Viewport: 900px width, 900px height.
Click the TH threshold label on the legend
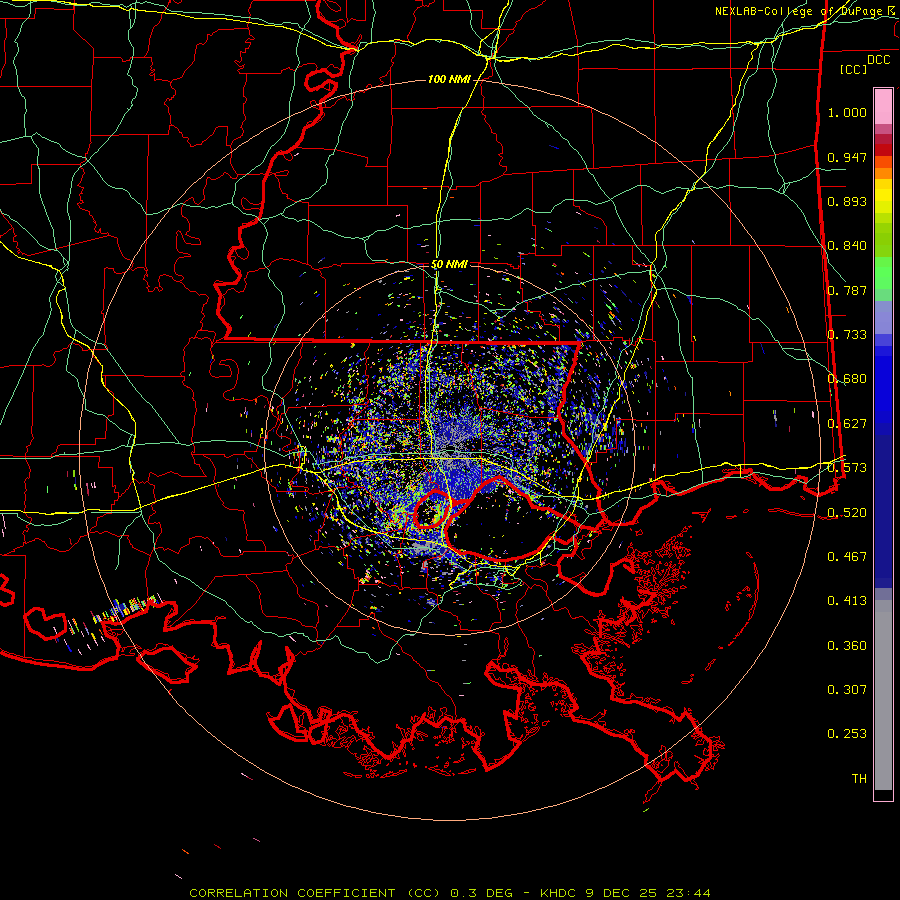[x=859, y=779]
